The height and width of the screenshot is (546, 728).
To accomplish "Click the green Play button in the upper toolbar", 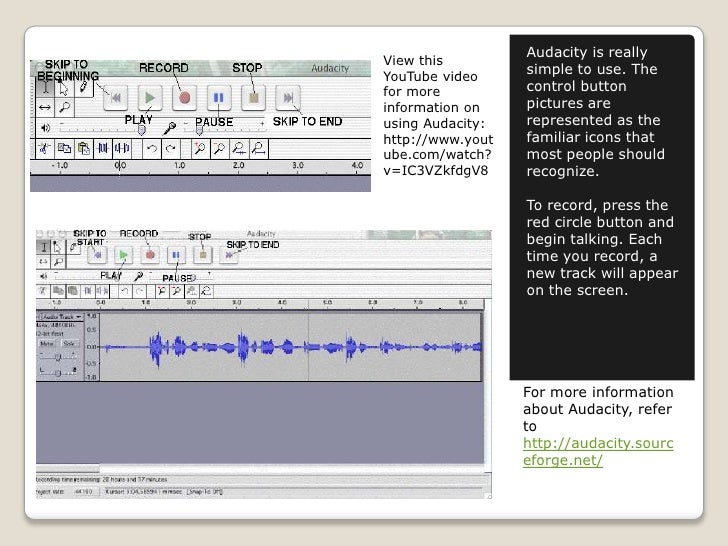I will point(150,98).
